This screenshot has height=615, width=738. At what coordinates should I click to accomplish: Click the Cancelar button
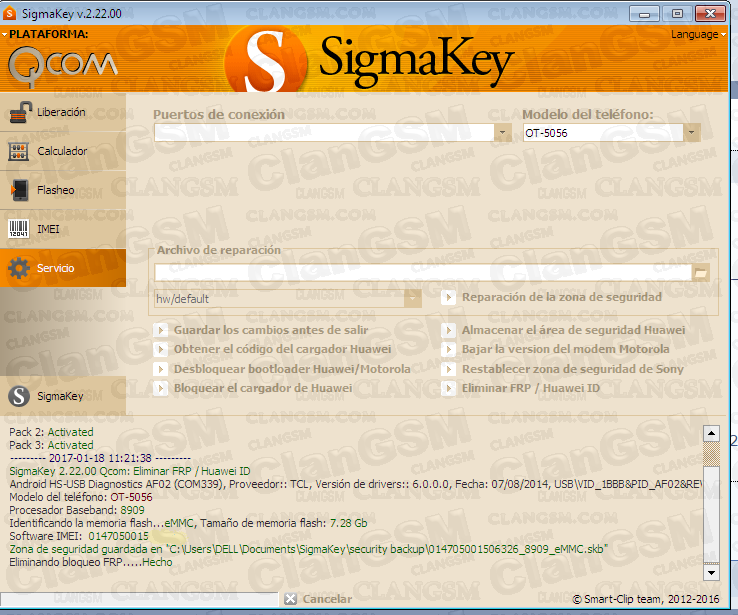(319, 599)
